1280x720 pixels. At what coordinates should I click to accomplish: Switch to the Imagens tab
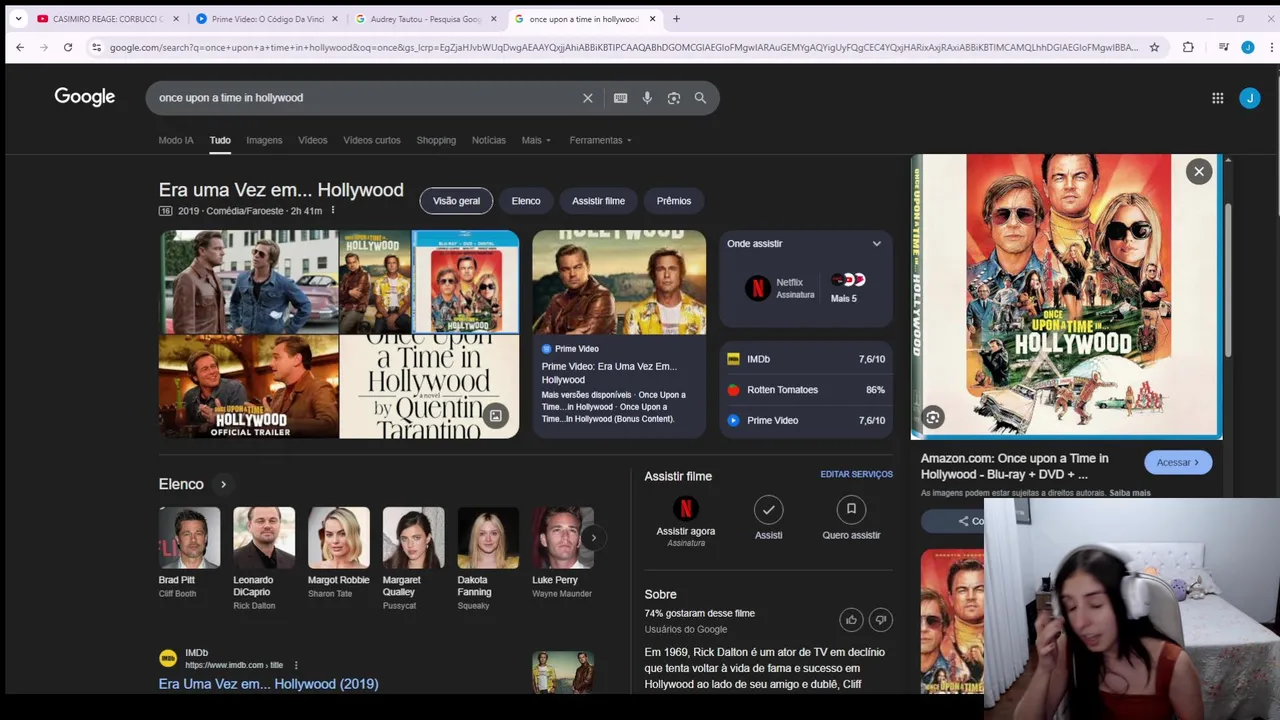click(264, 140)
